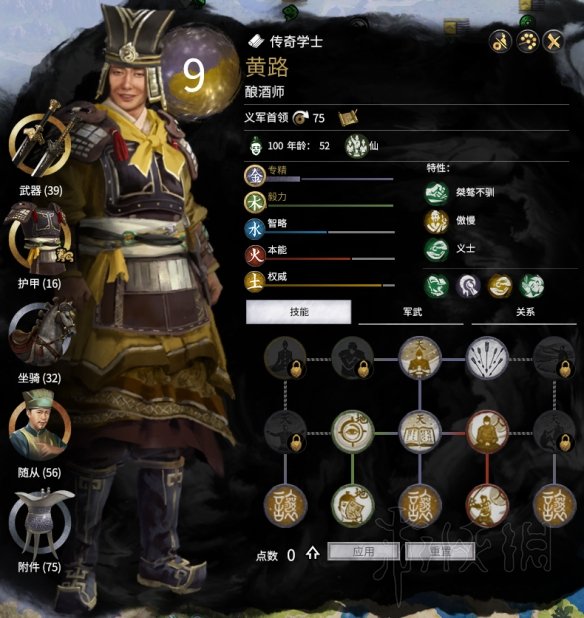Image resolution: width=584 pixels, height=618 pixels.
Task: Click the scroll icon beside loyalty 75
Action: (348, 118)
